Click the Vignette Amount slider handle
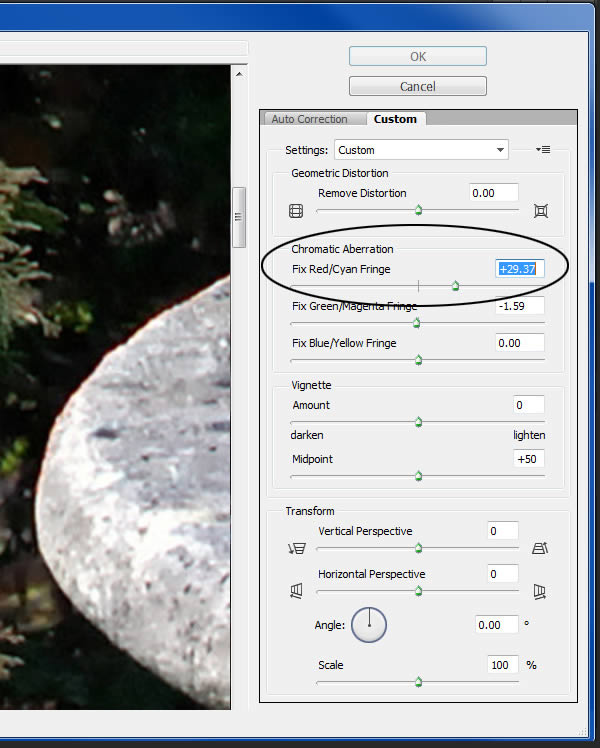Viewport: 600px width, 748px height. click(x=418, y=422)
